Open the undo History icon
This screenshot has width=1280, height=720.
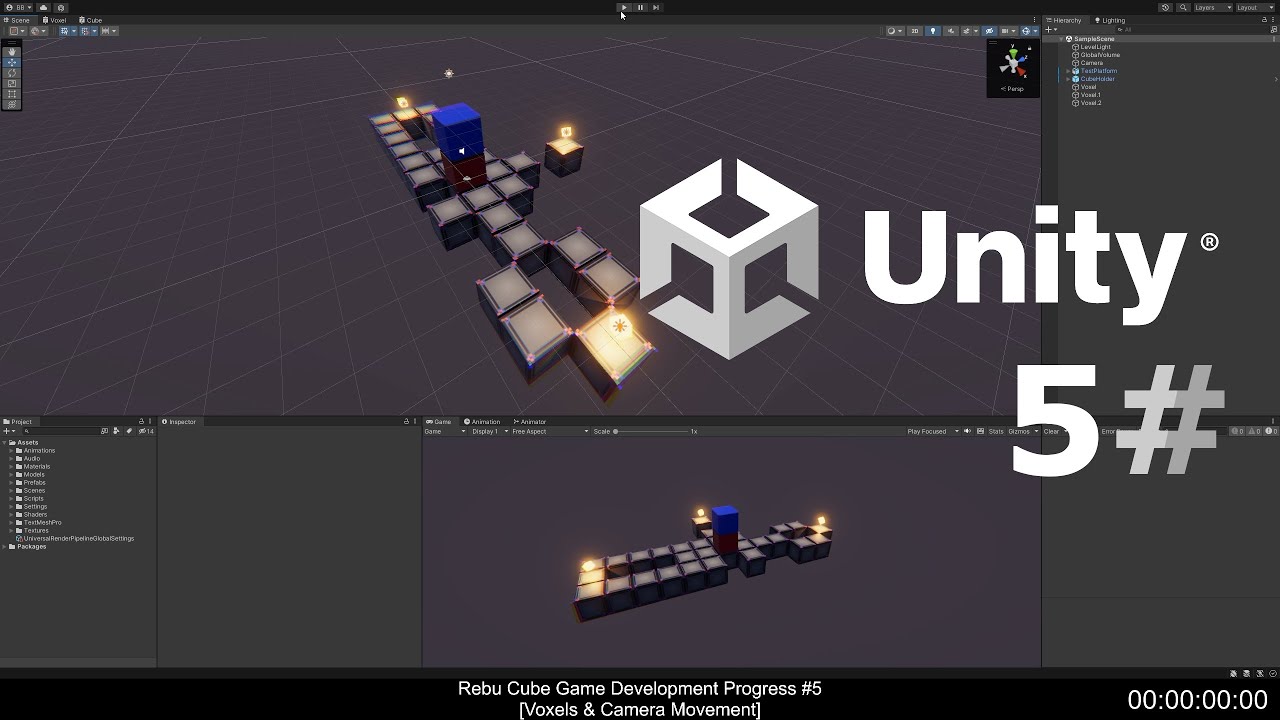(1165, 7)
